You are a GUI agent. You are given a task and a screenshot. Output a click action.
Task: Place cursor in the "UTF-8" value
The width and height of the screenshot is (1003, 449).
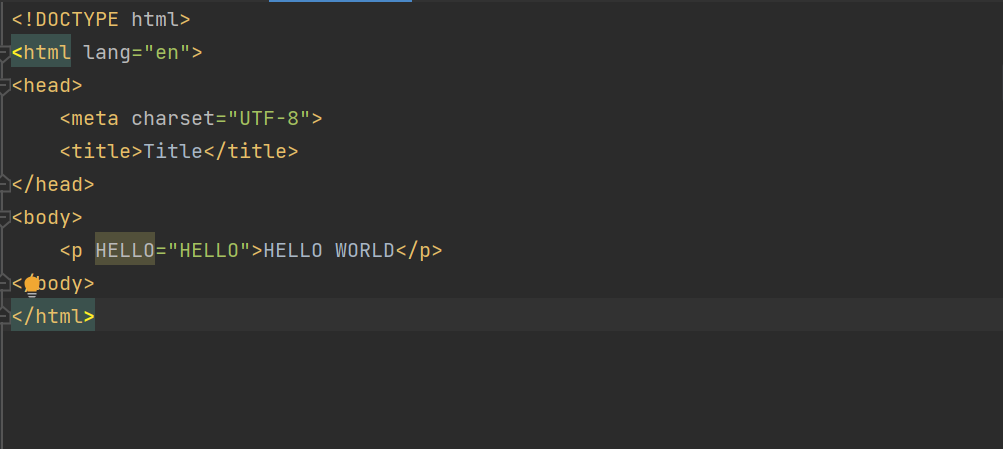(269, 118)
